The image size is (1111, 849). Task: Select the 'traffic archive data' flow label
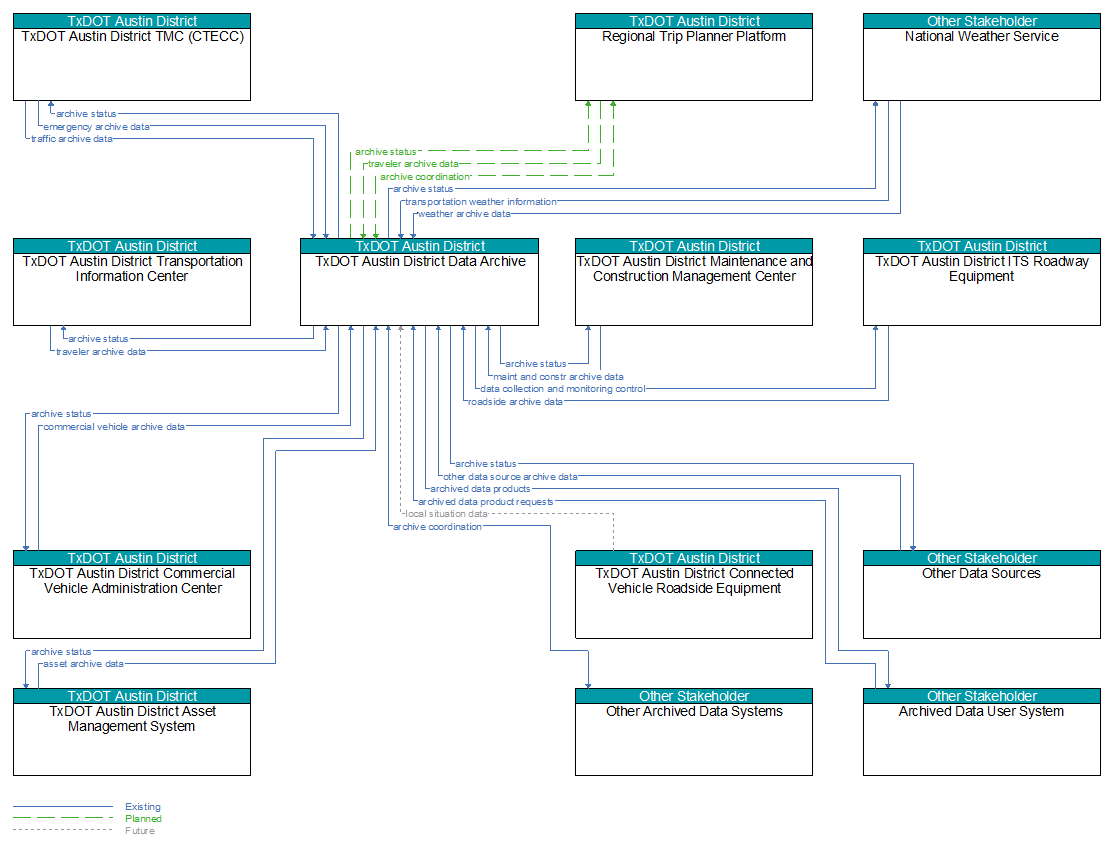[x=72, y=139]
